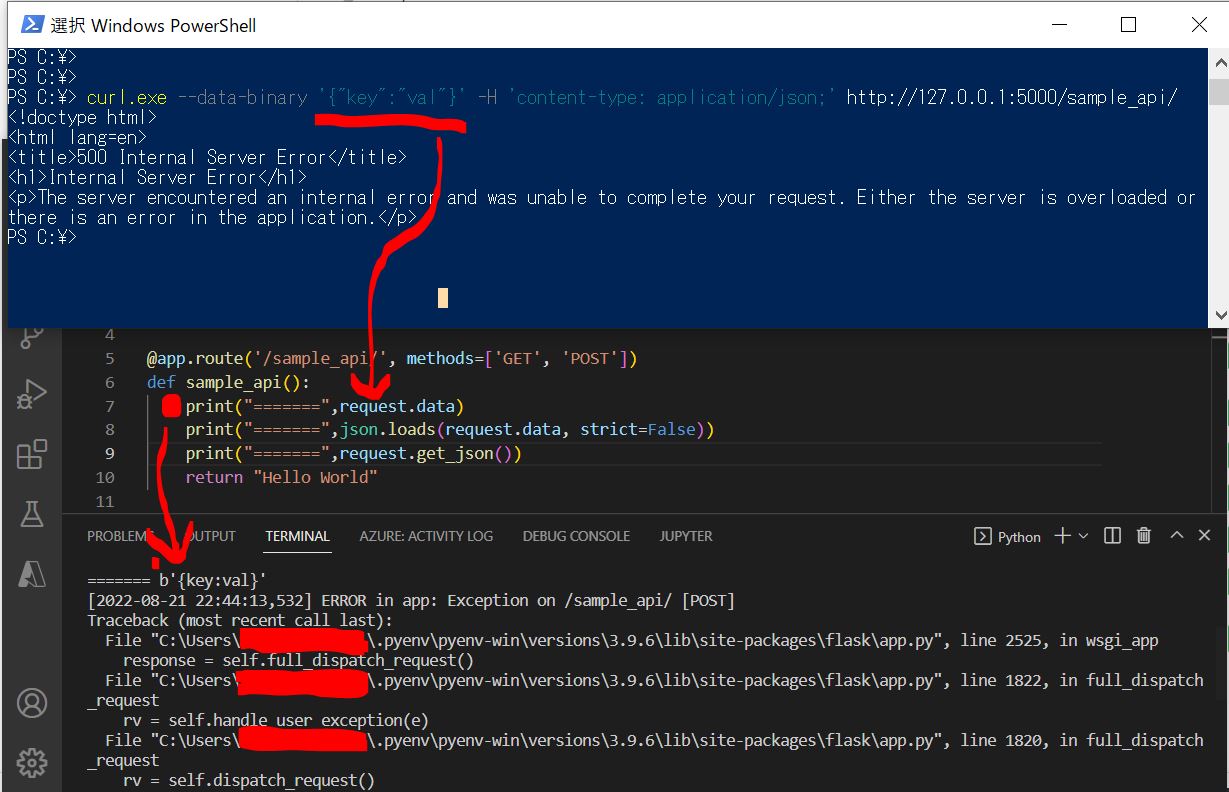Open the Source Control view in the activity bar
Image resolution: width=1229 pixels, height=792 pixels.
(32, 338)
